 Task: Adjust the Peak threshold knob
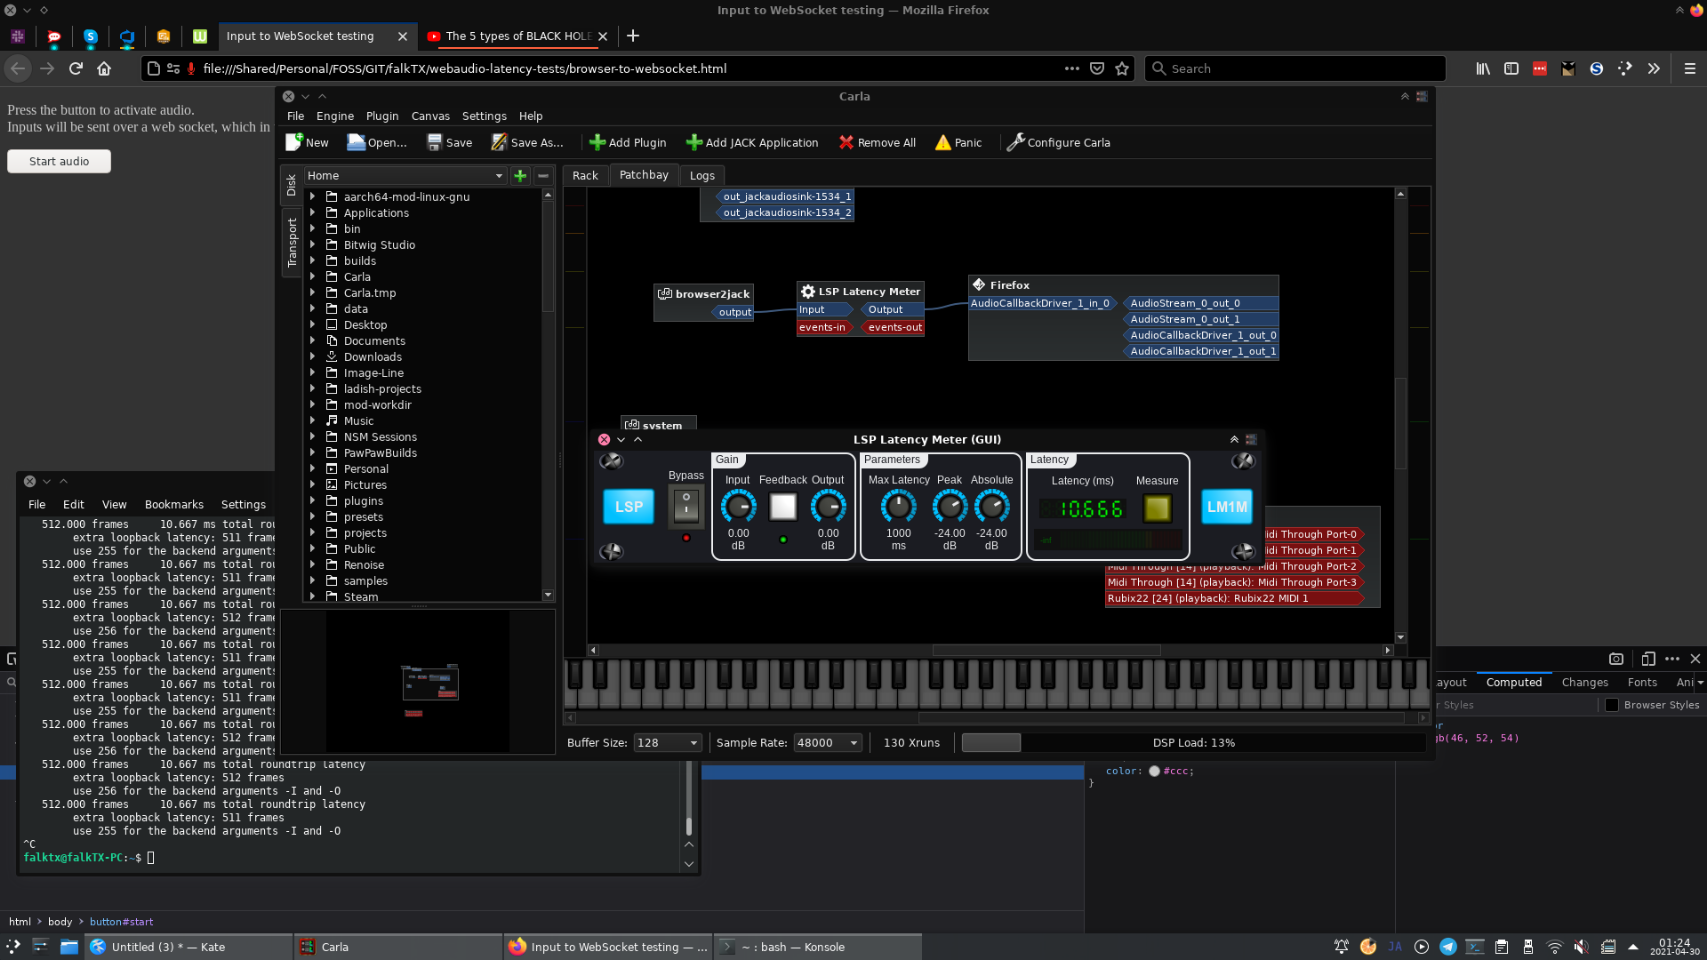pyautogui.click(x=949, y=508)
